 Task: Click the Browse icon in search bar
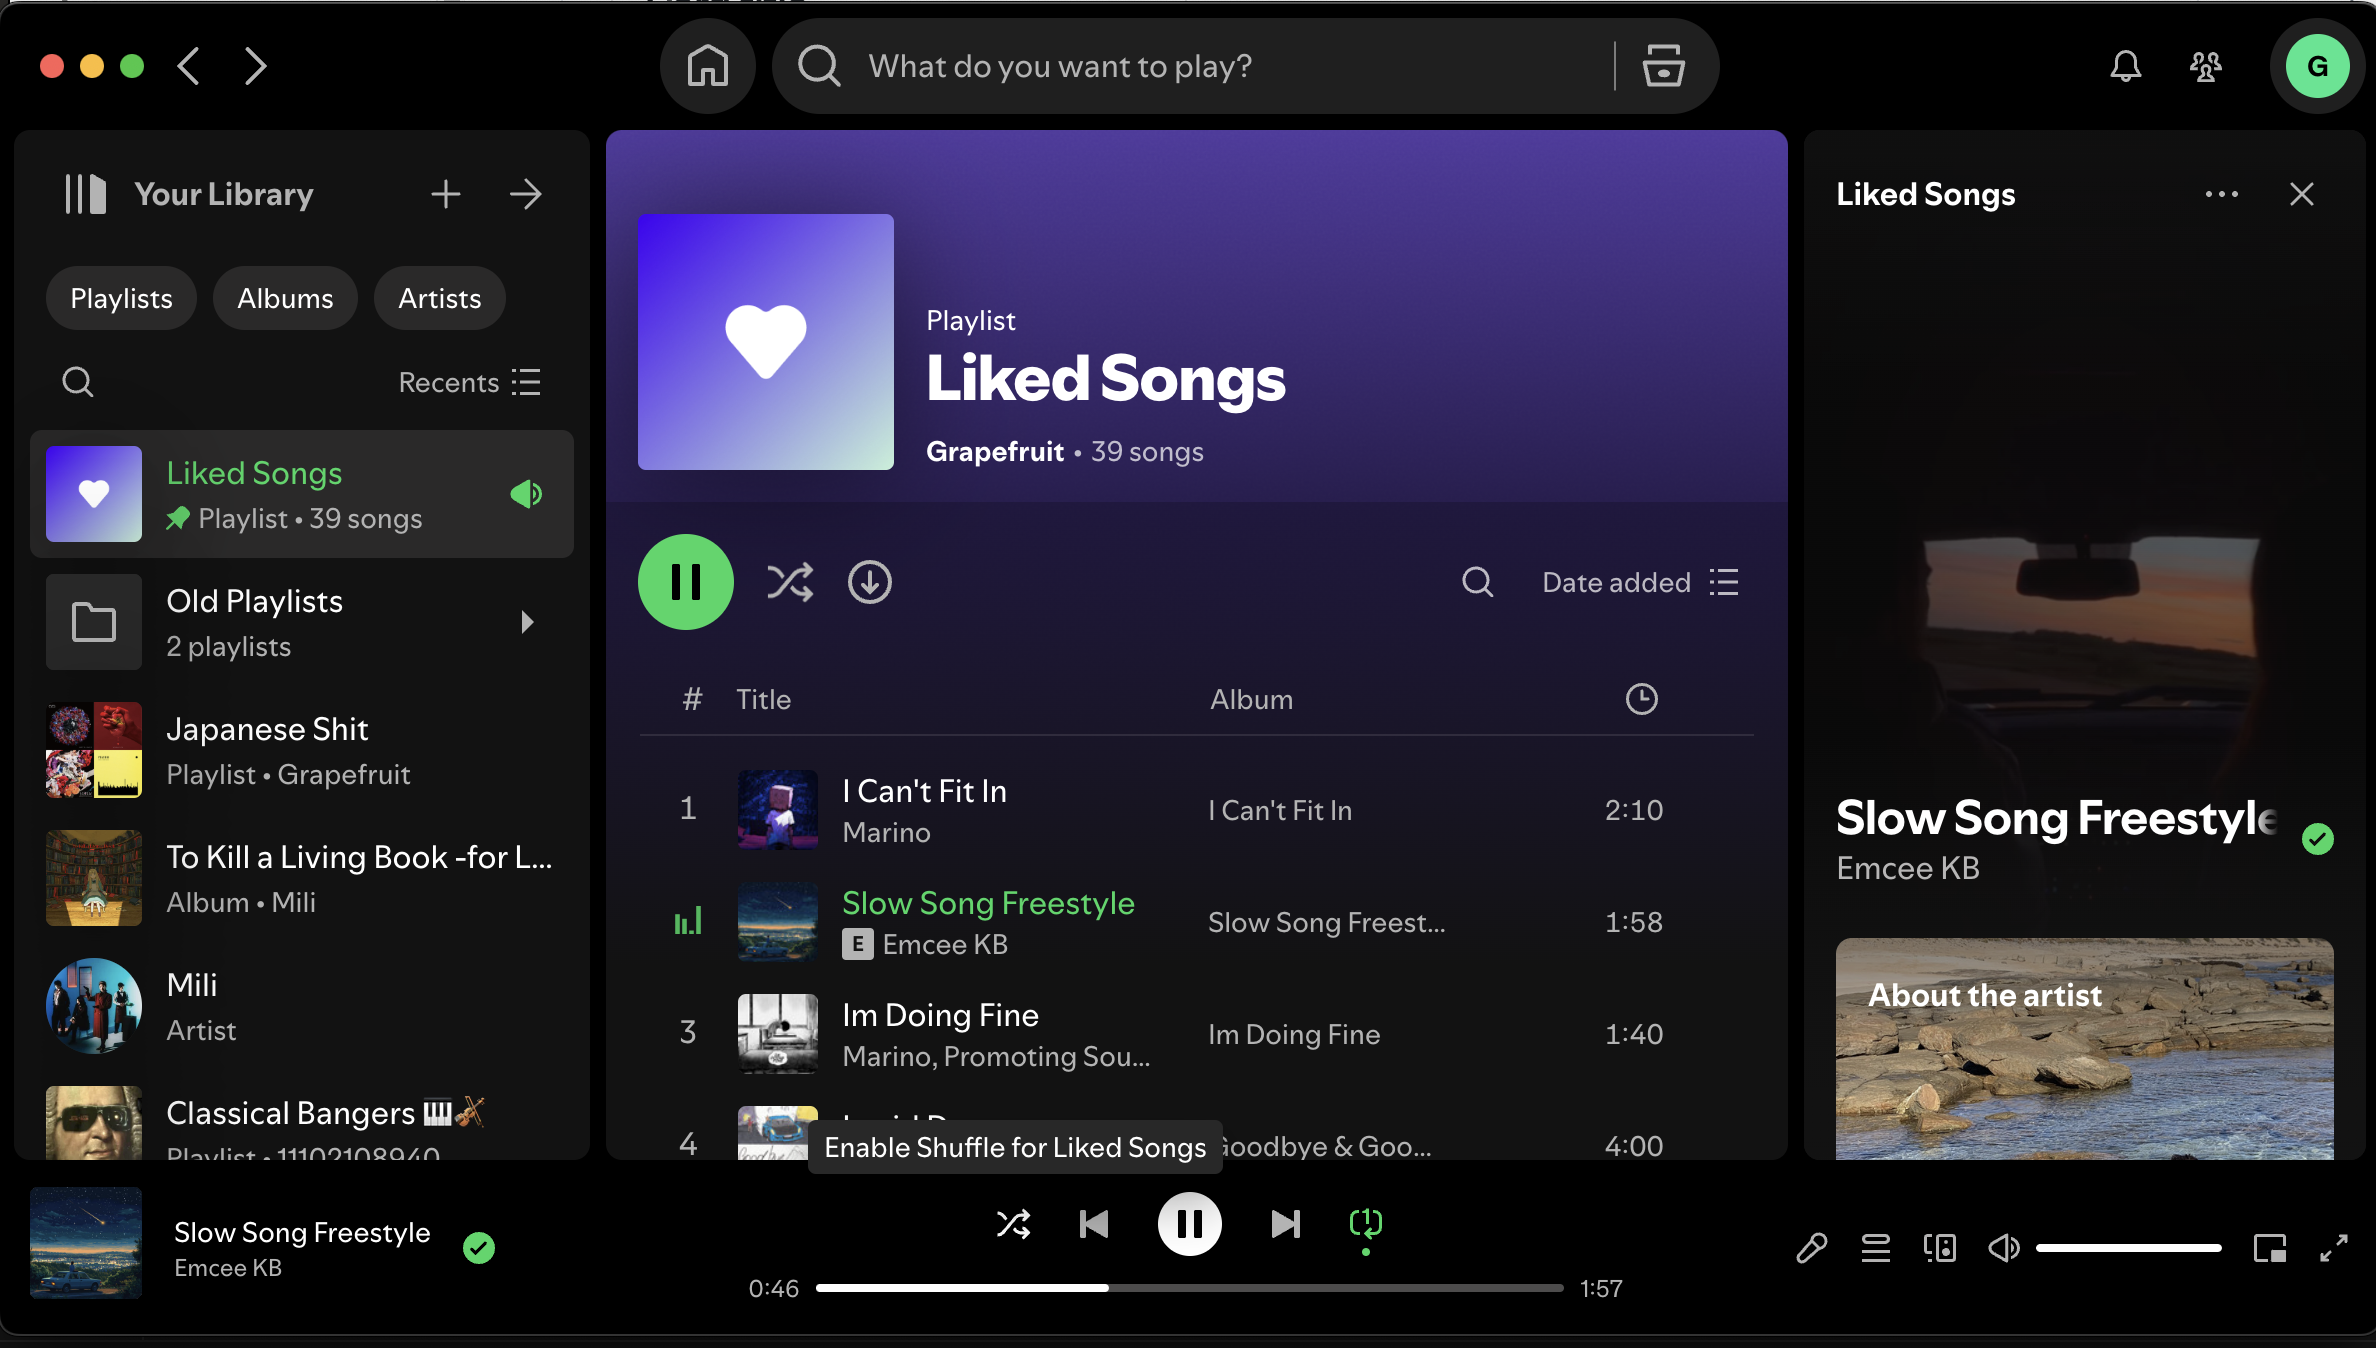(1663, 66)
